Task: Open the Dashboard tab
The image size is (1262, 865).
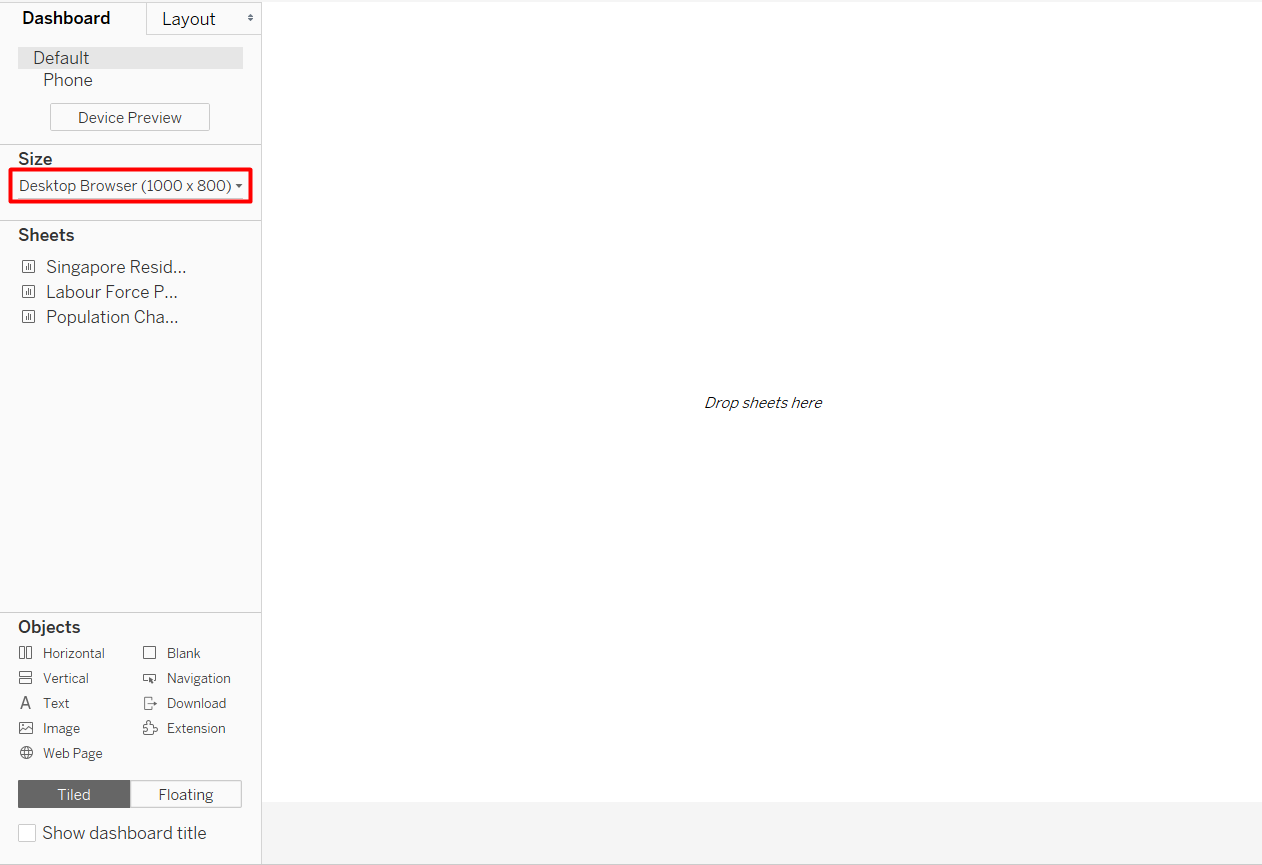Action: 66,18
